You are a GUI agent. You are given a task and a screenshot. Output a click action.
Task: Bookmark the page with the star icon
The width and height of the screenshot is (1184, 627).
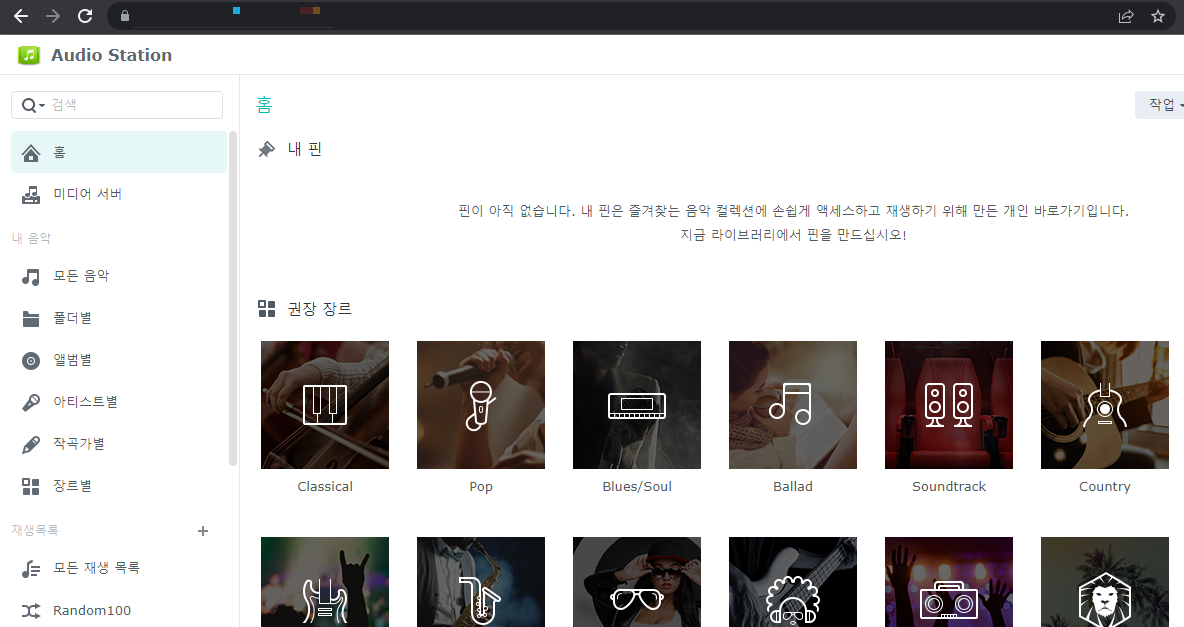coord(1158,16)
